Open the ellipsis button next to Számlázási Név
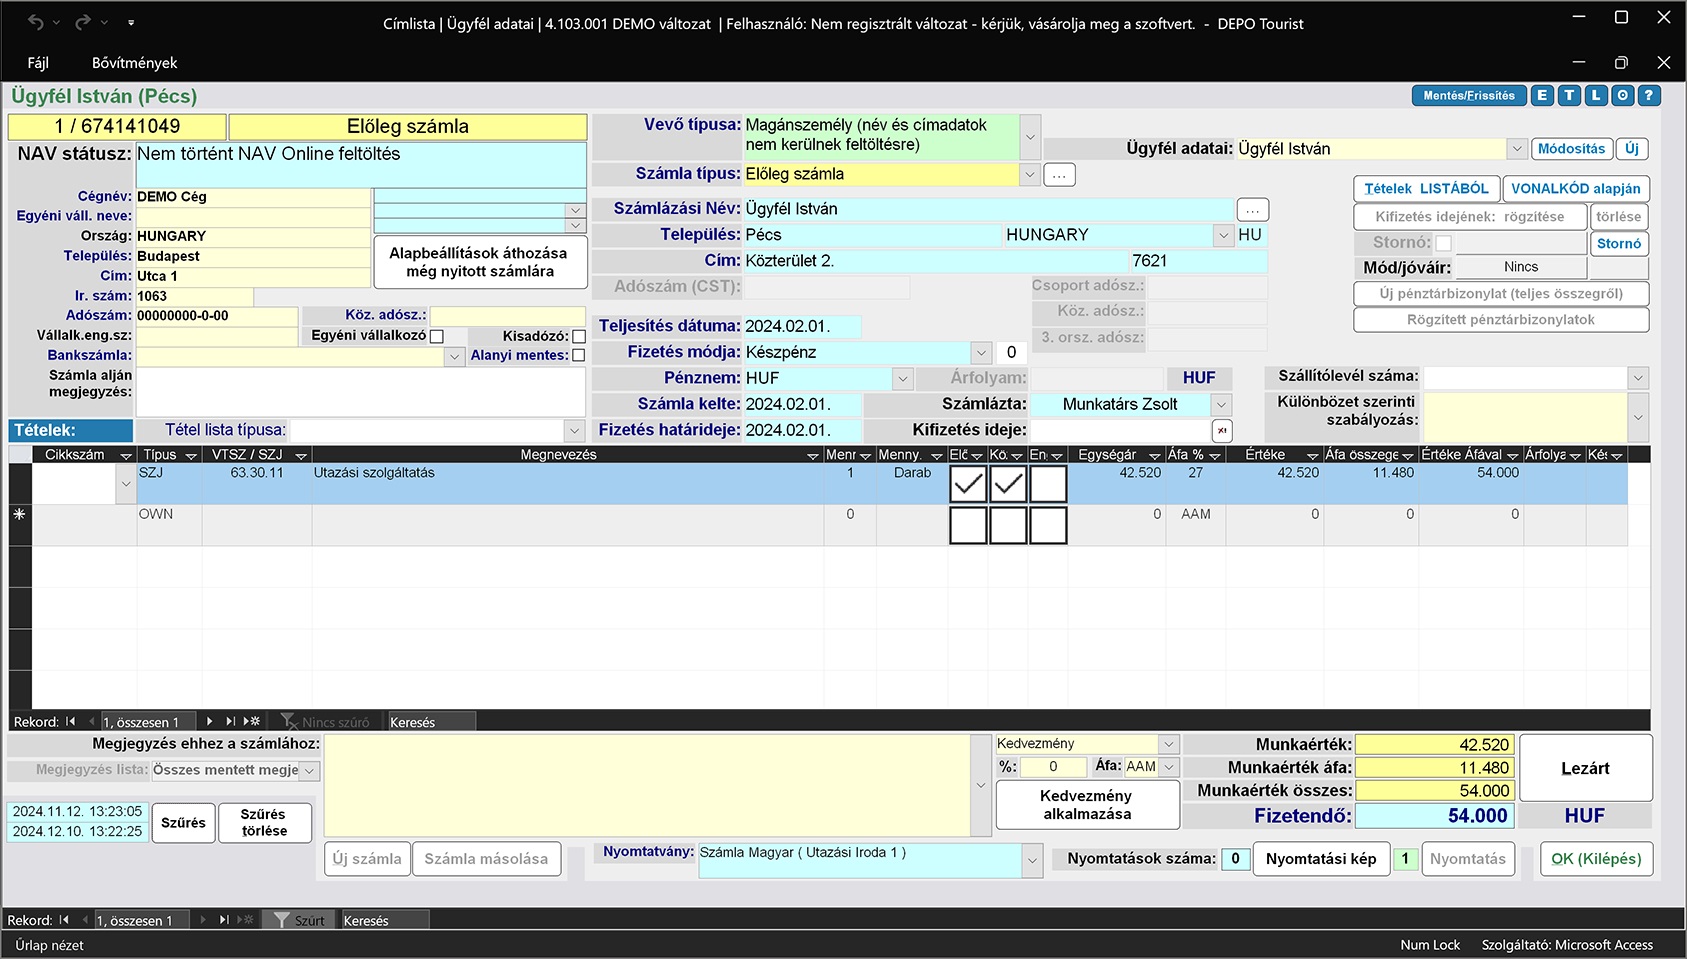The width and height of the screenshot is (1687, 959). [1252, 210]
